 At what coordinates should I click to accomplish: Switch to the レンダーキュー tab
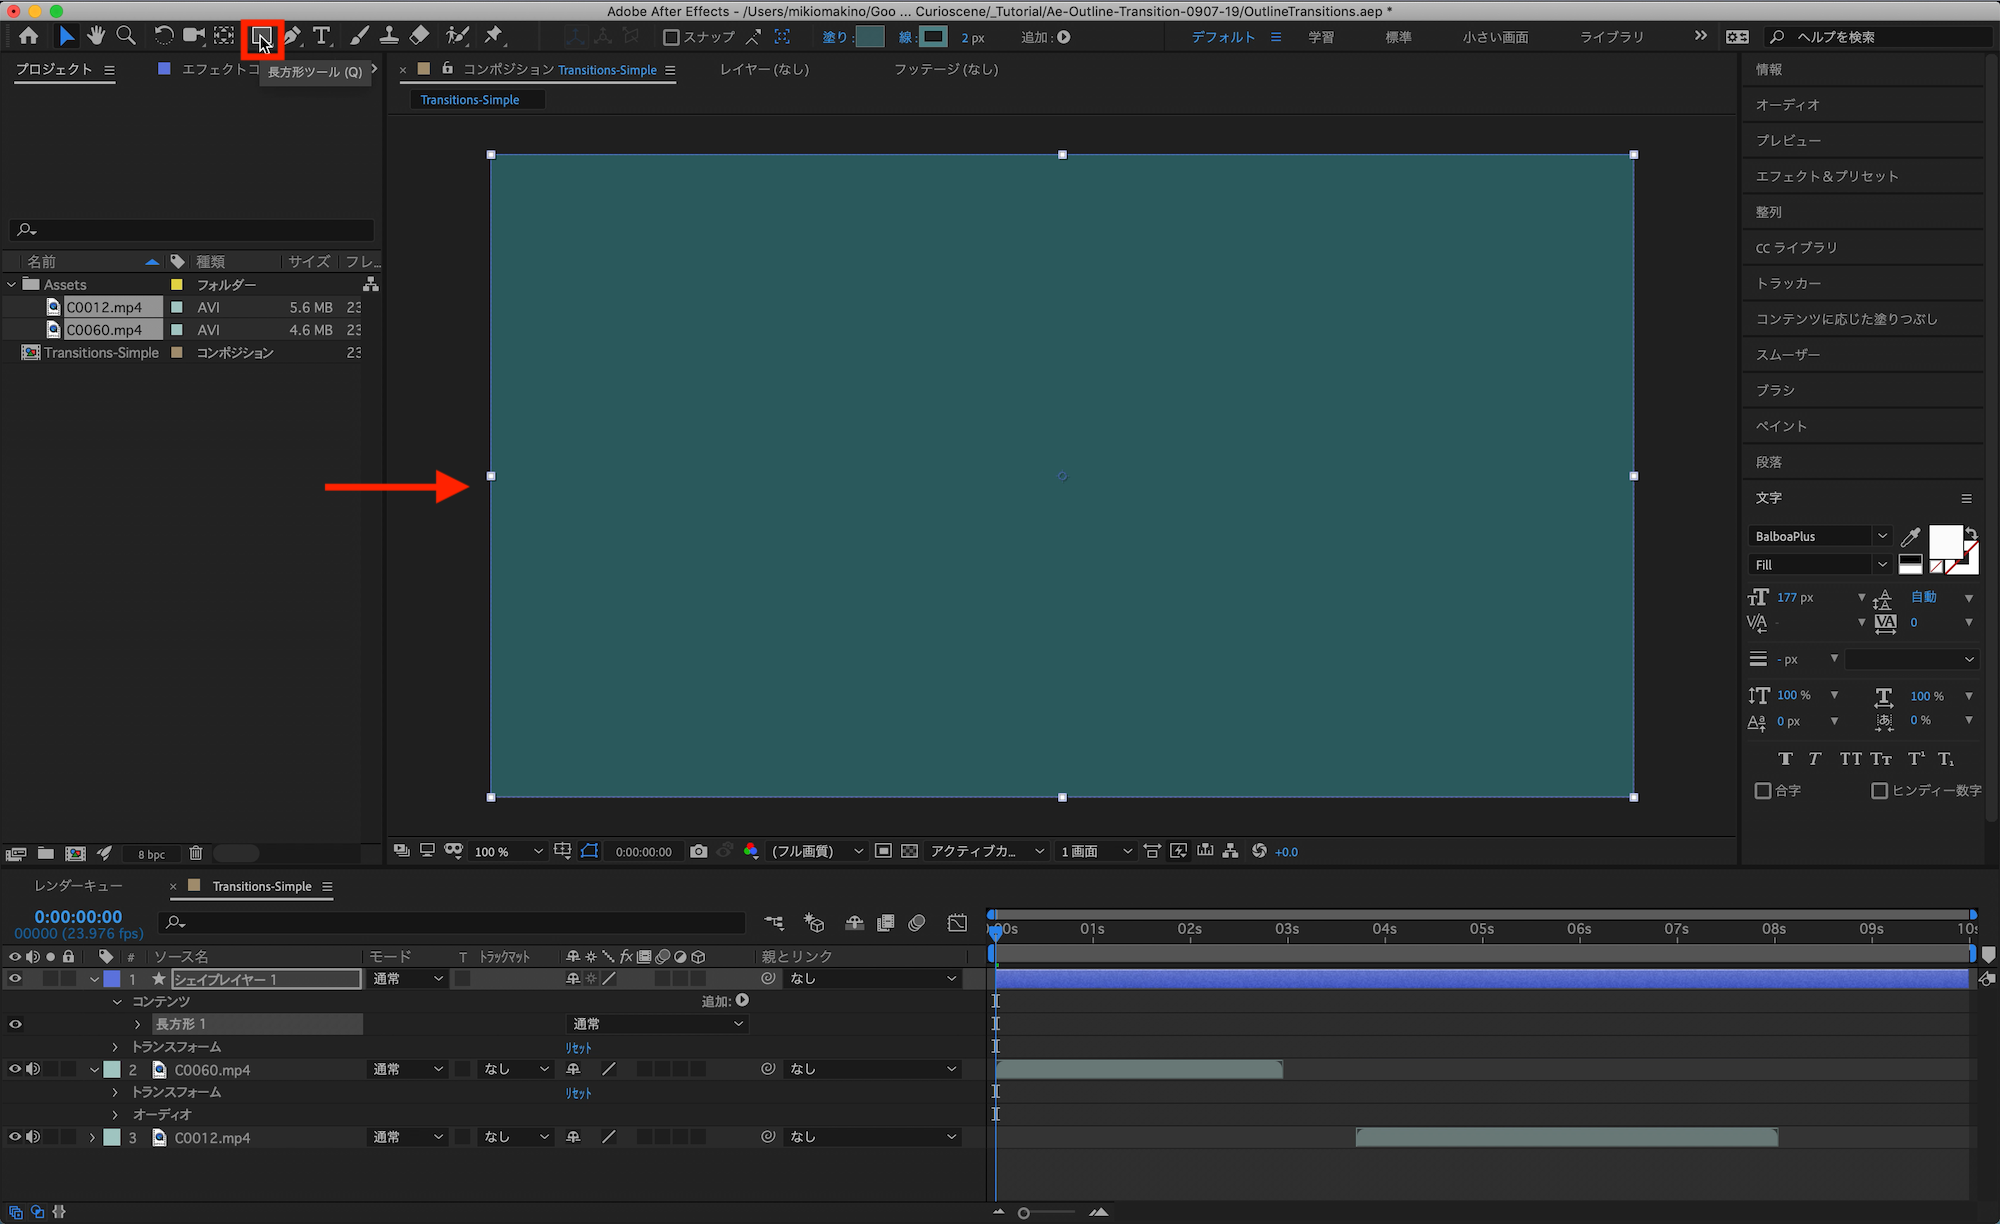78,886
